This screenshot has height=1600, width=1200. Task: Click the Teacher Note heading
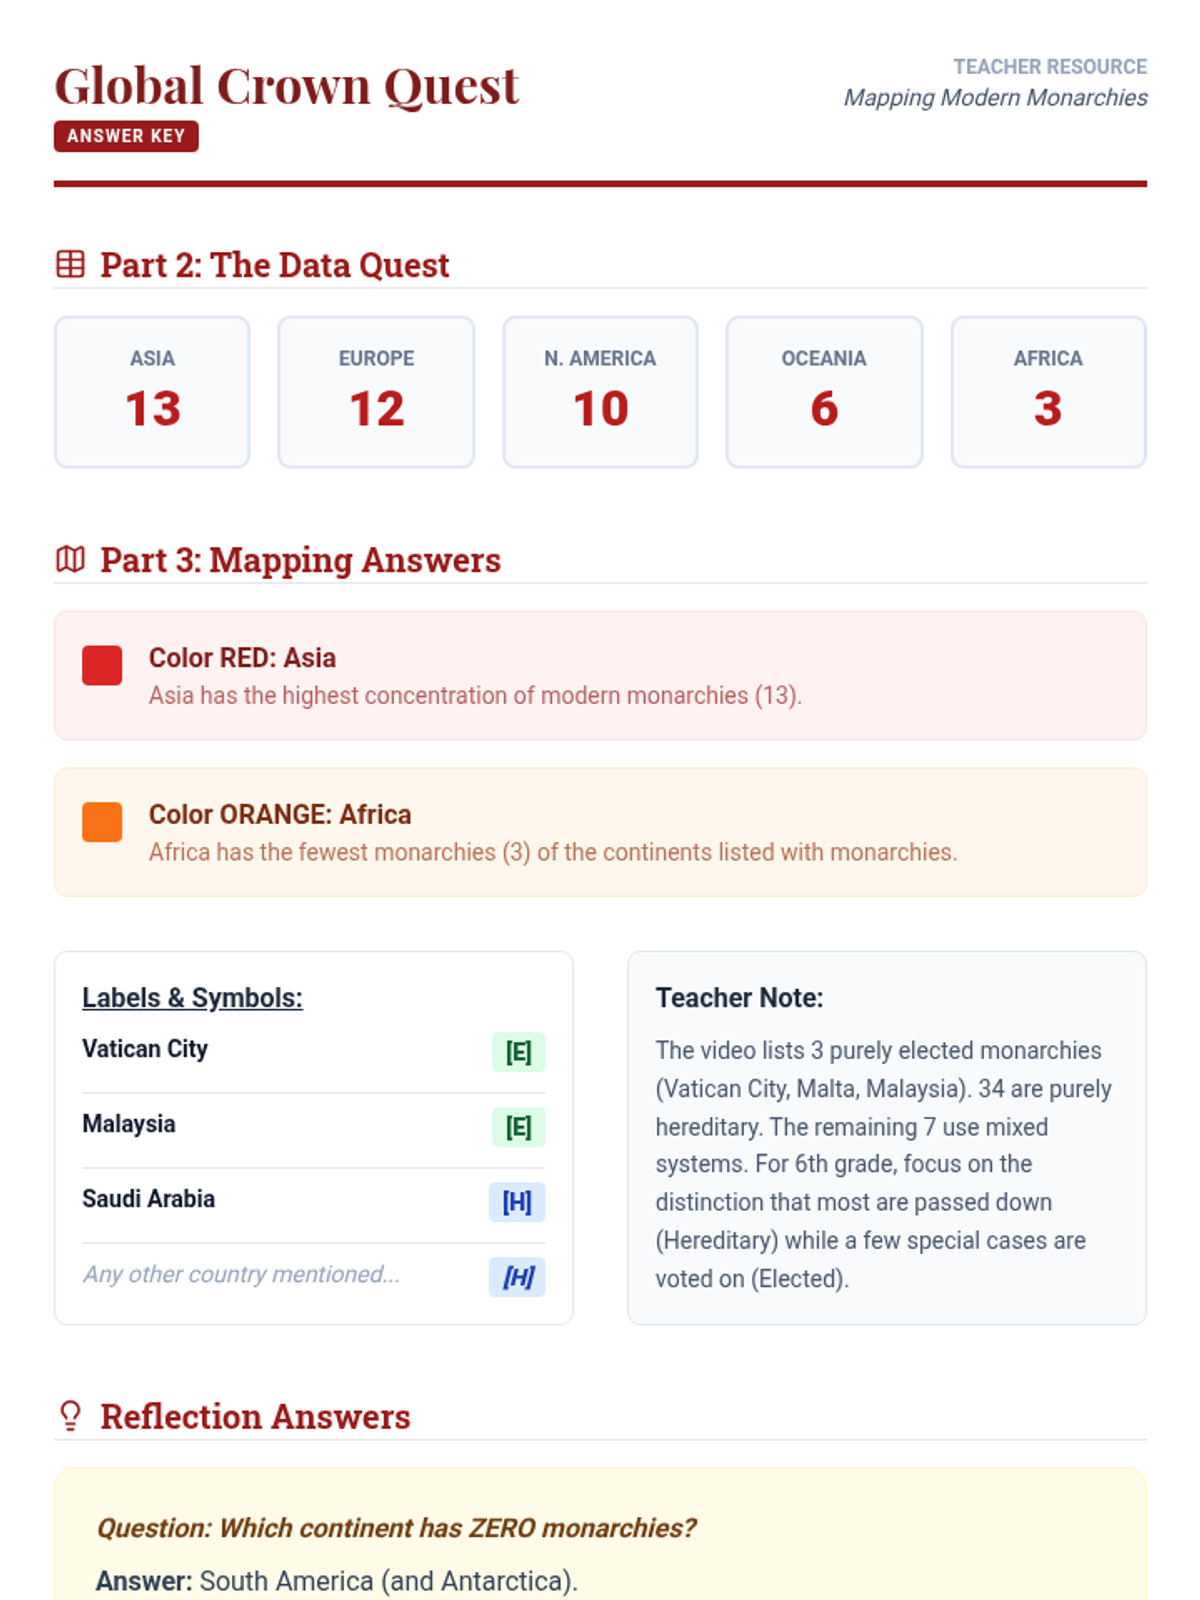point(739,998)
